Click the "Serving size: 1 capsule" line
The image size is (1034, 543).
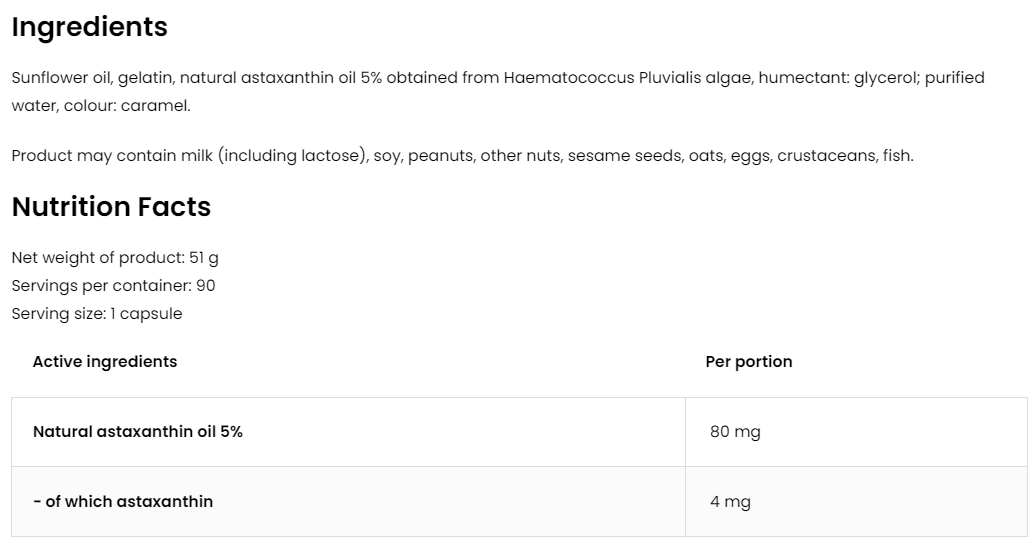[x=97, y=314]
